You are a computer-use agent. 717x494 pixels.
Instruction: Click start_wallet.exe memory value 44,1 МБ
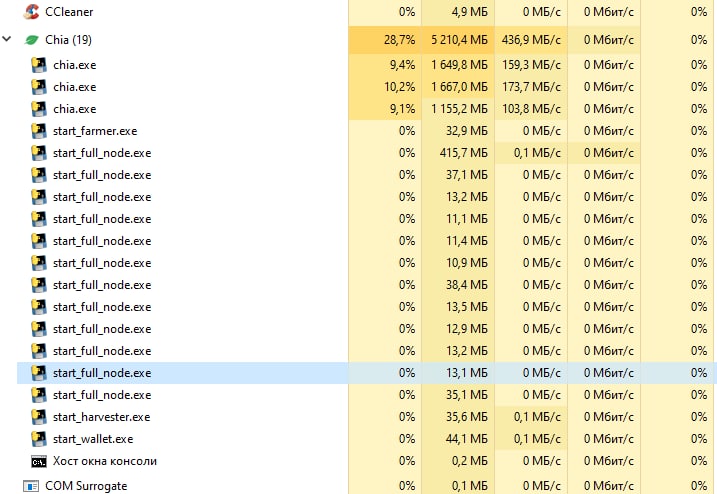(467, 439)
